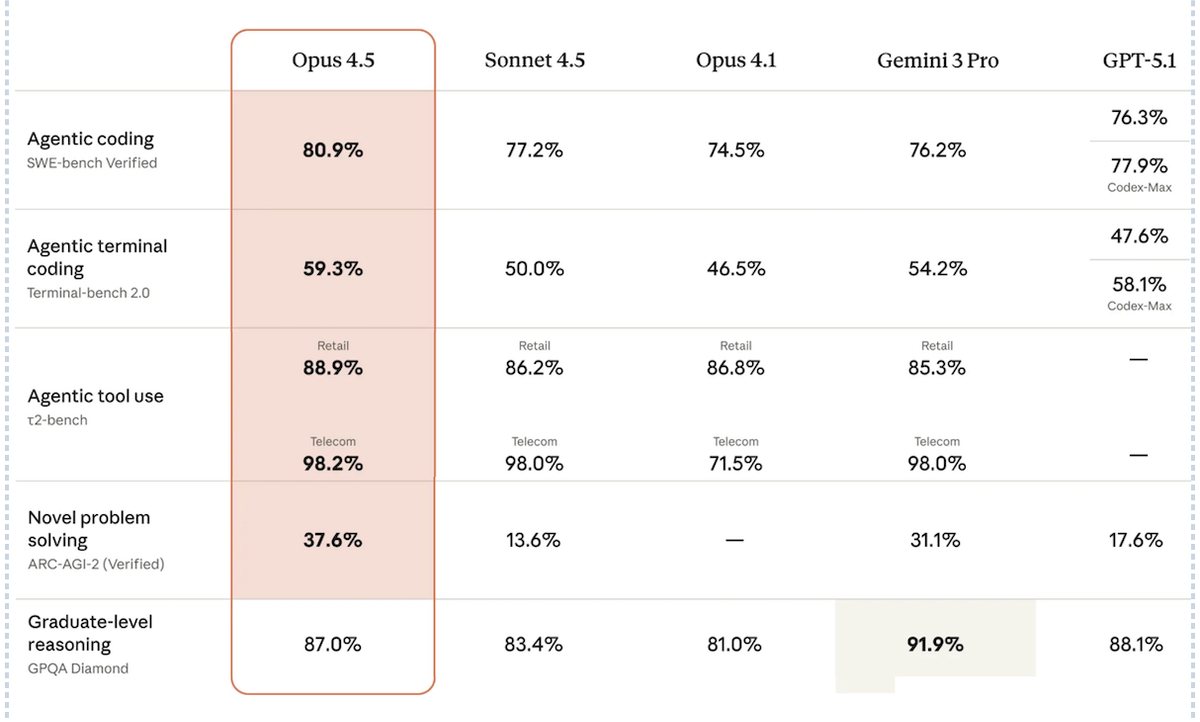The height and width of the screenshot is (722, 1200).
Task: Select Sonnet 4.5's 13.6% ARC-AGI-2 score
Action: pyautogui.click(x=534, y=540)
